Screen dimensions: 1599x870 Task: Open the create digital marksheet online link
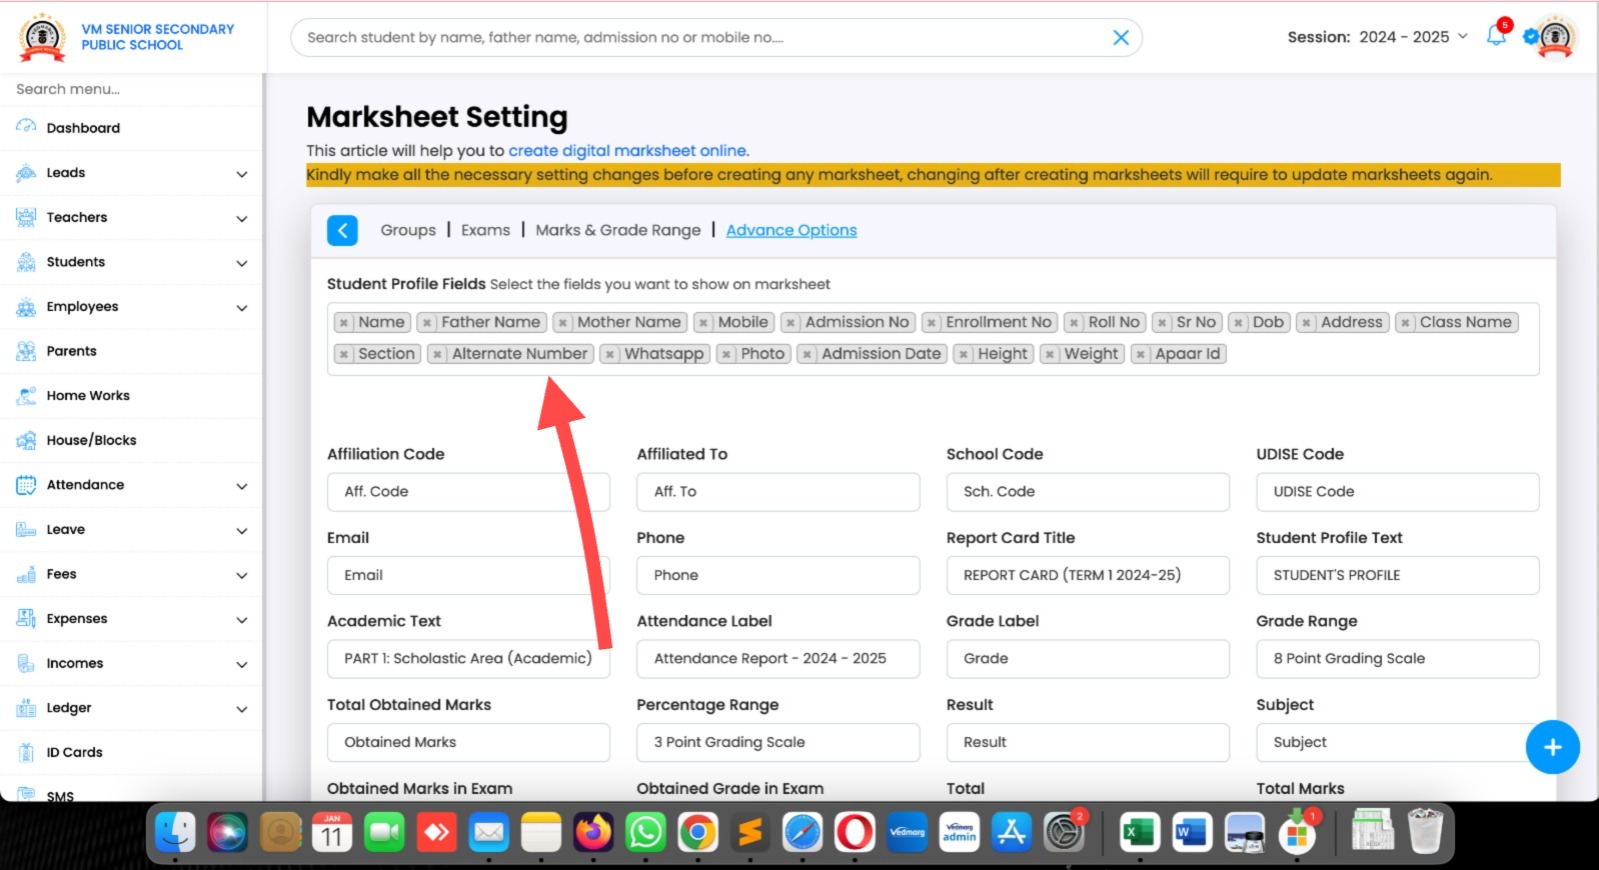tap(627, 151)
